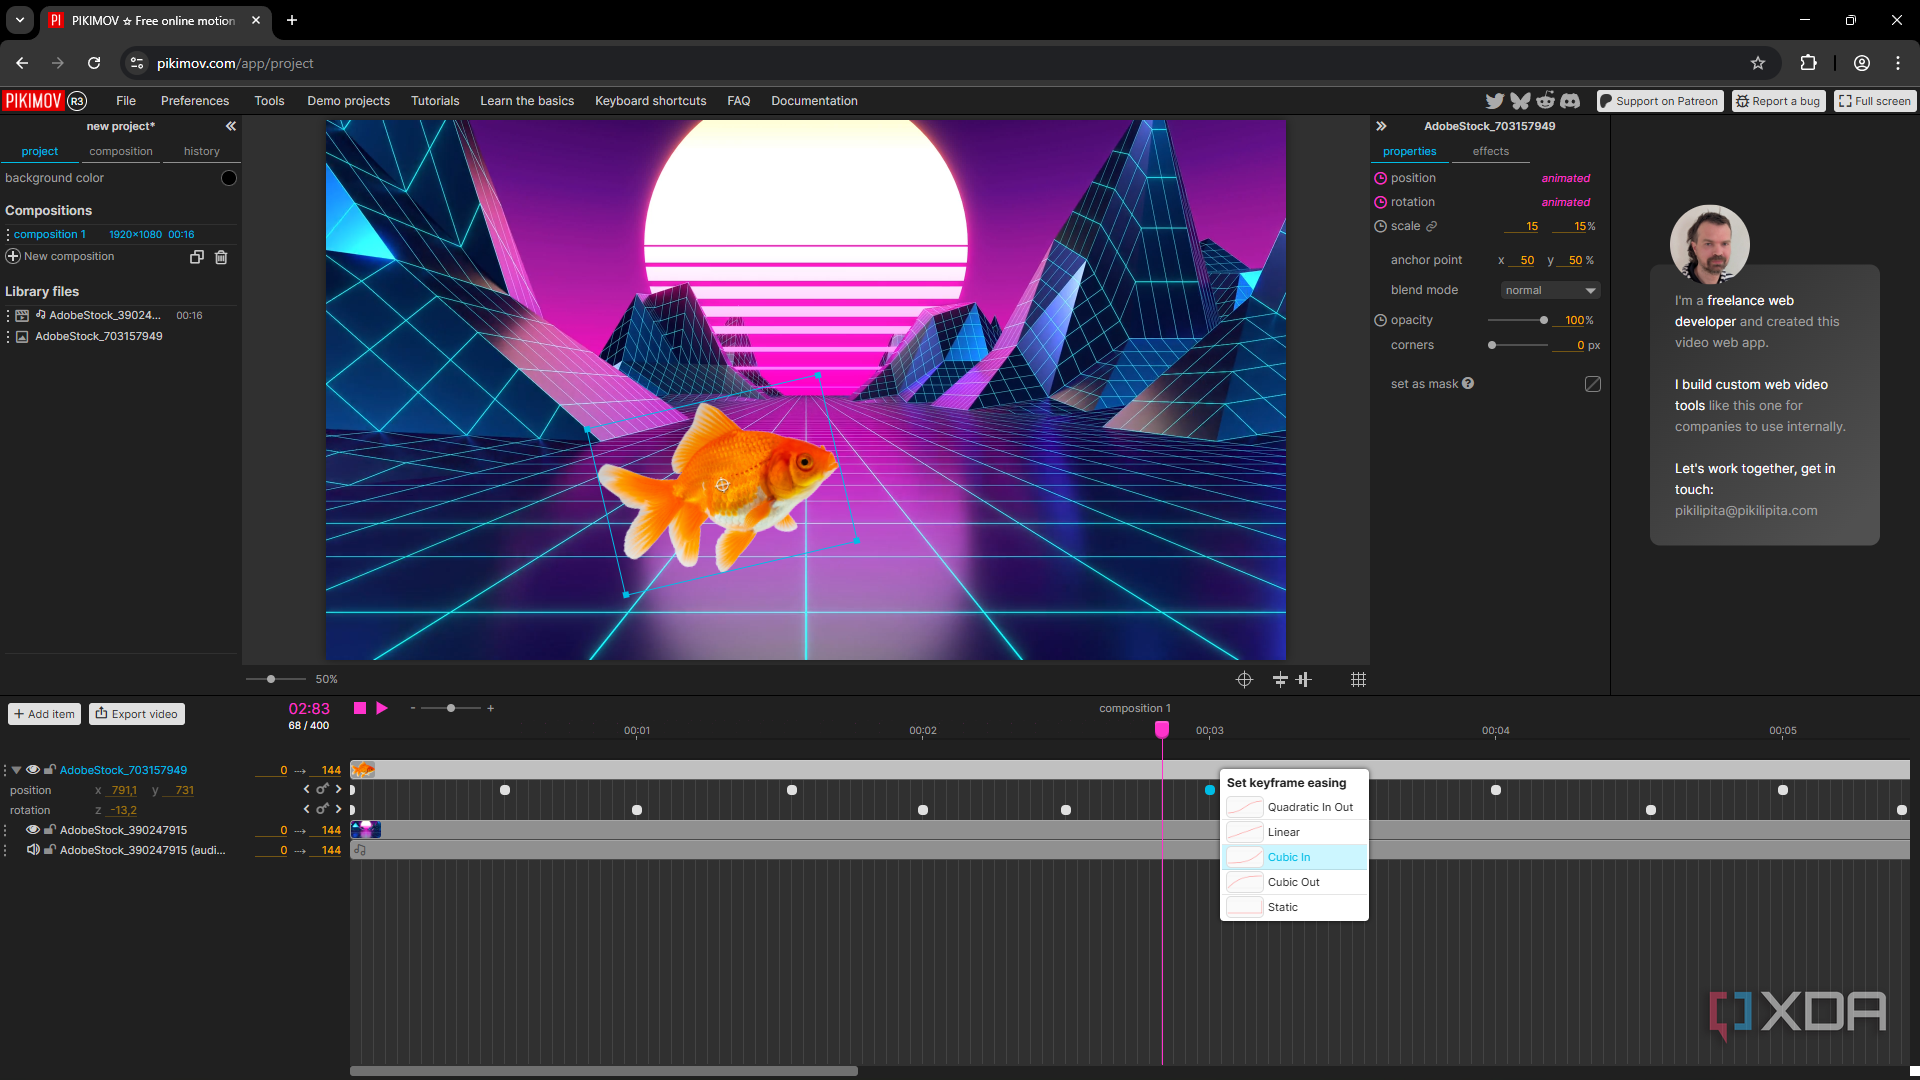Collapse the AdobeStock_703157949 layer properties

(x=16, y=770)
